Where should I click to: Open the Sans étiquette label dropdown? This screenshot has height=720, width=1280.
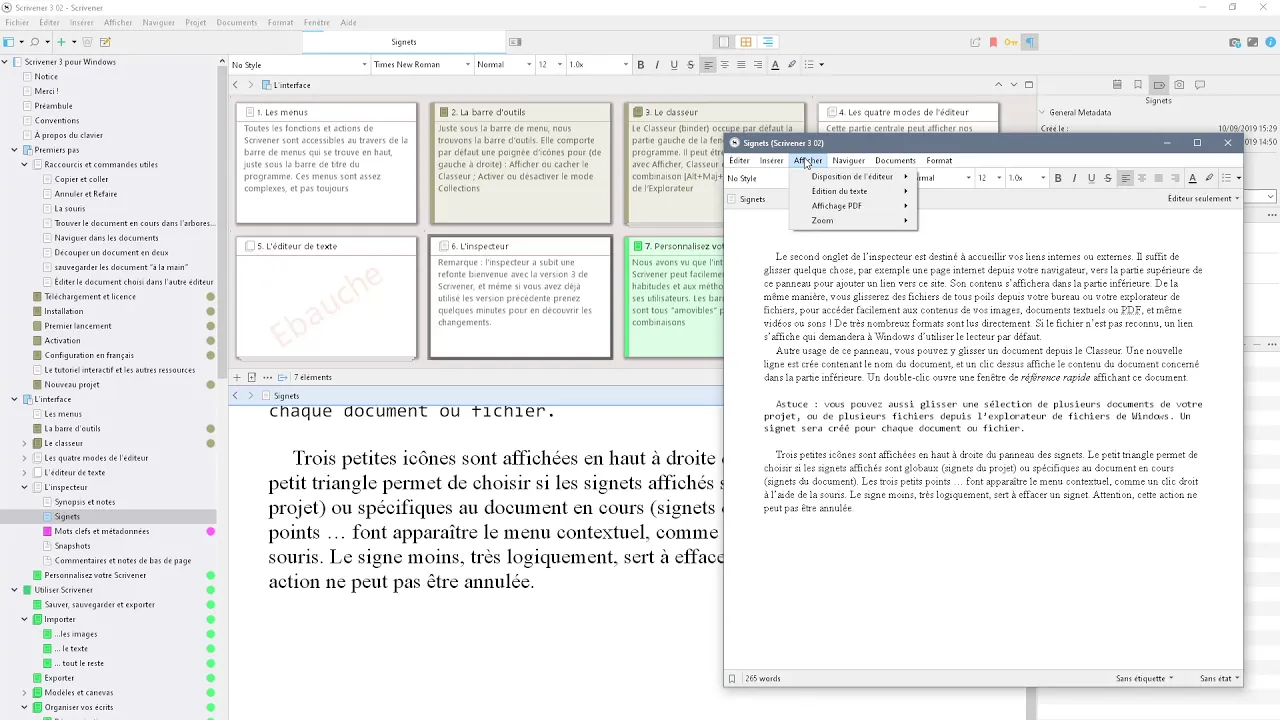(x=1144, y=678)
